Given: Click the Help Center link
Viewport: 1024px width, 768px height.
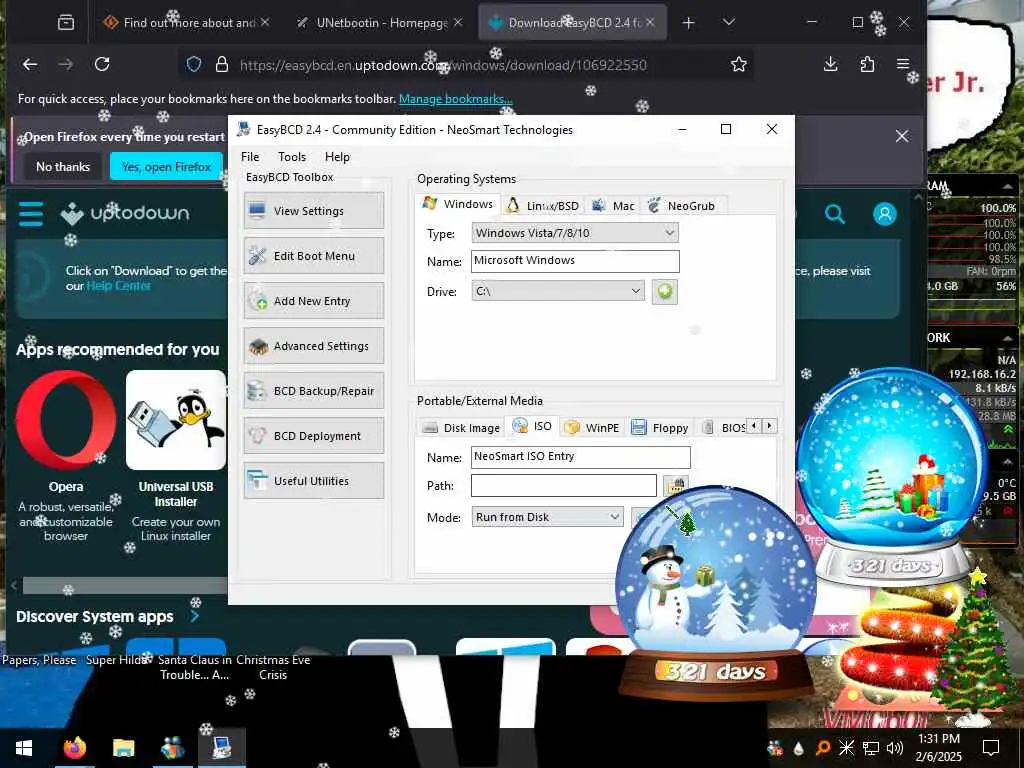Looking at the screenshot, I should pos(118,286).
